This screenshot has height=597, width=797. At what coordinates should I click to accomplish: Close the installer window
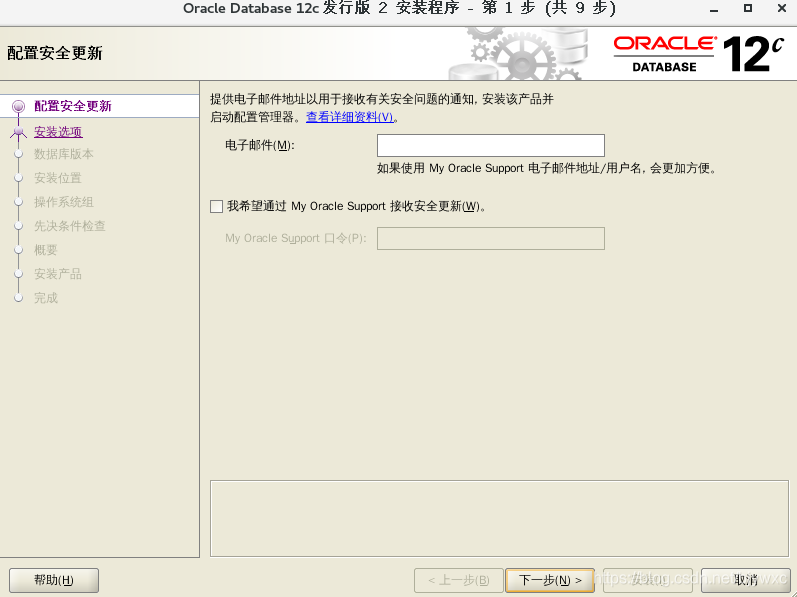point(782,8)
